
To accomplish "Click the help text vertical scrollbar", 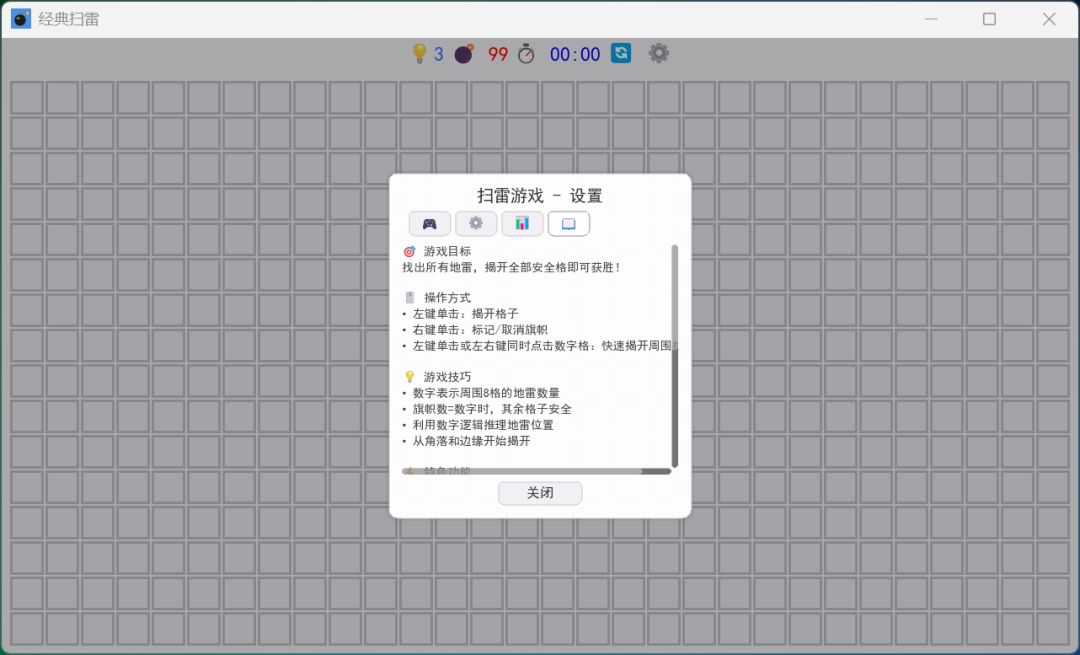I will coord(674,356).
